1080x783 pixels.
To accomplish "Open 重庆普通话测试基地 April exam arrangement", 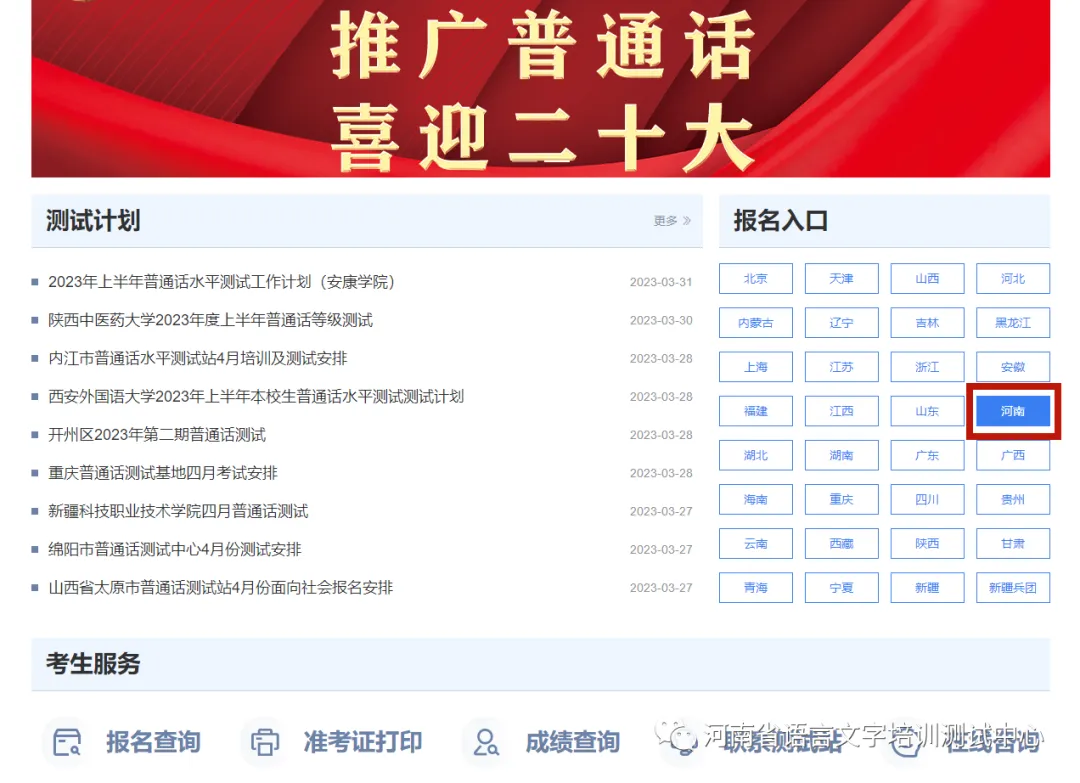I will tap(163, 473).
